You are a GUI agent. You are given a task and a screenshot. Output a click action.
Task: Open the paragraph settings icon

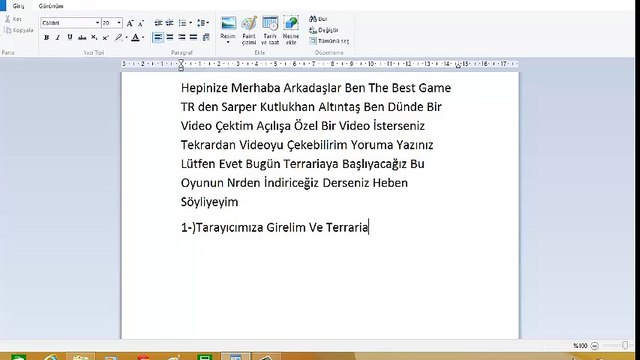click(x=206, y=38)
